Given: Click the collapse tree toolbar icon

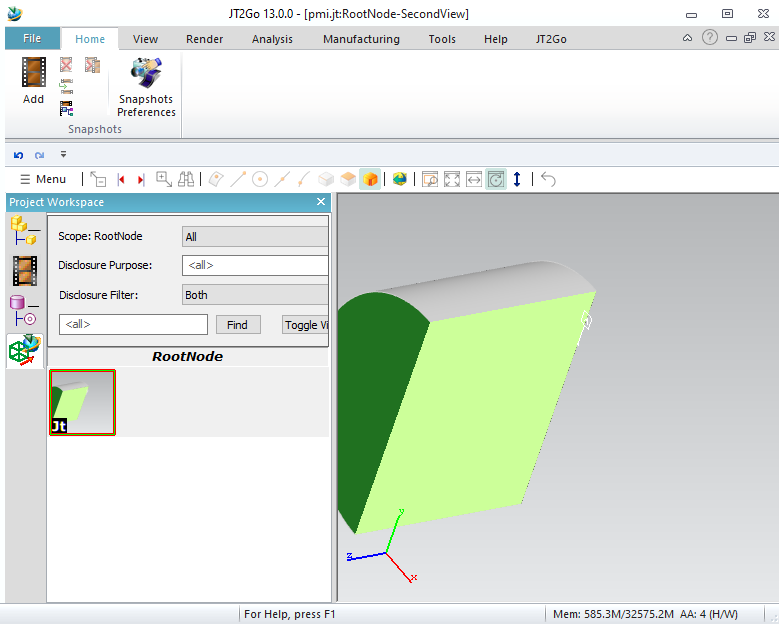Looking at the screenshot, I should (x=98, y=179).
